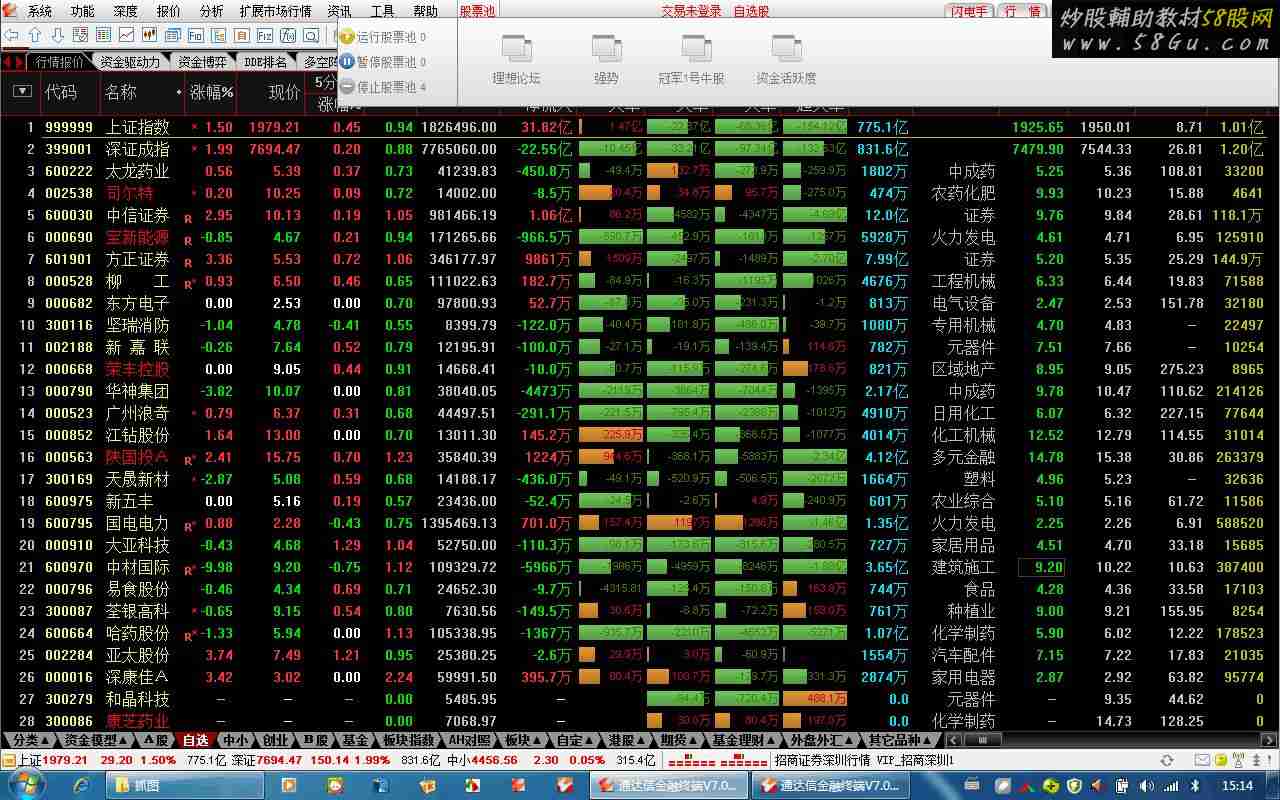Image resolution: width=1280 pixels, height=800 pixels.
Task: Select stock row 601901 方正证券
Action: 640,259
